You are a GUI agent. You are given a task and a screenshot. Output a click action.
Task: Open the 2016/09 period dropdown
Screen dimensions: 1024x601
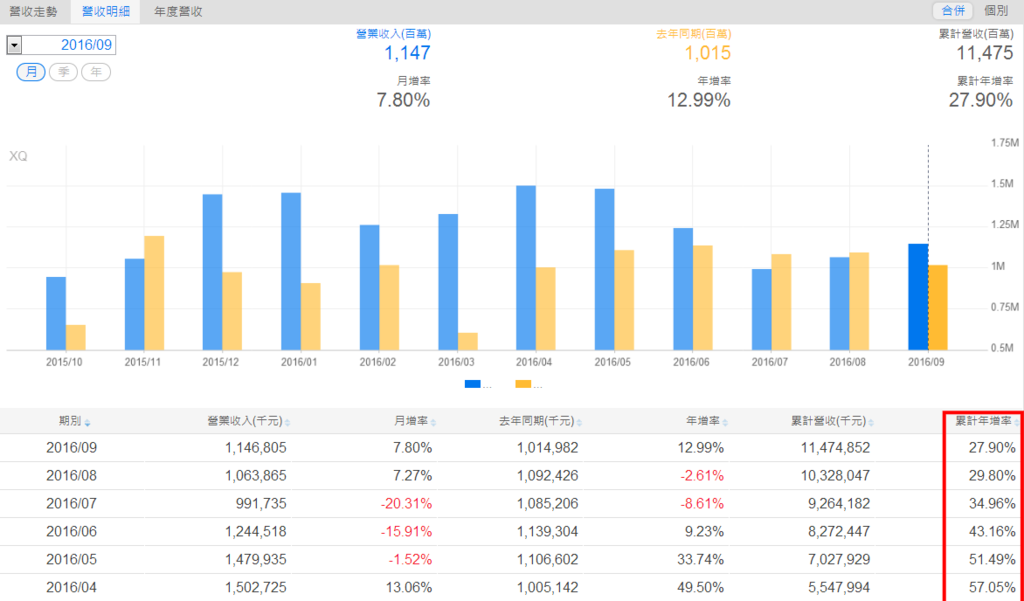click(x=14, y=45)
